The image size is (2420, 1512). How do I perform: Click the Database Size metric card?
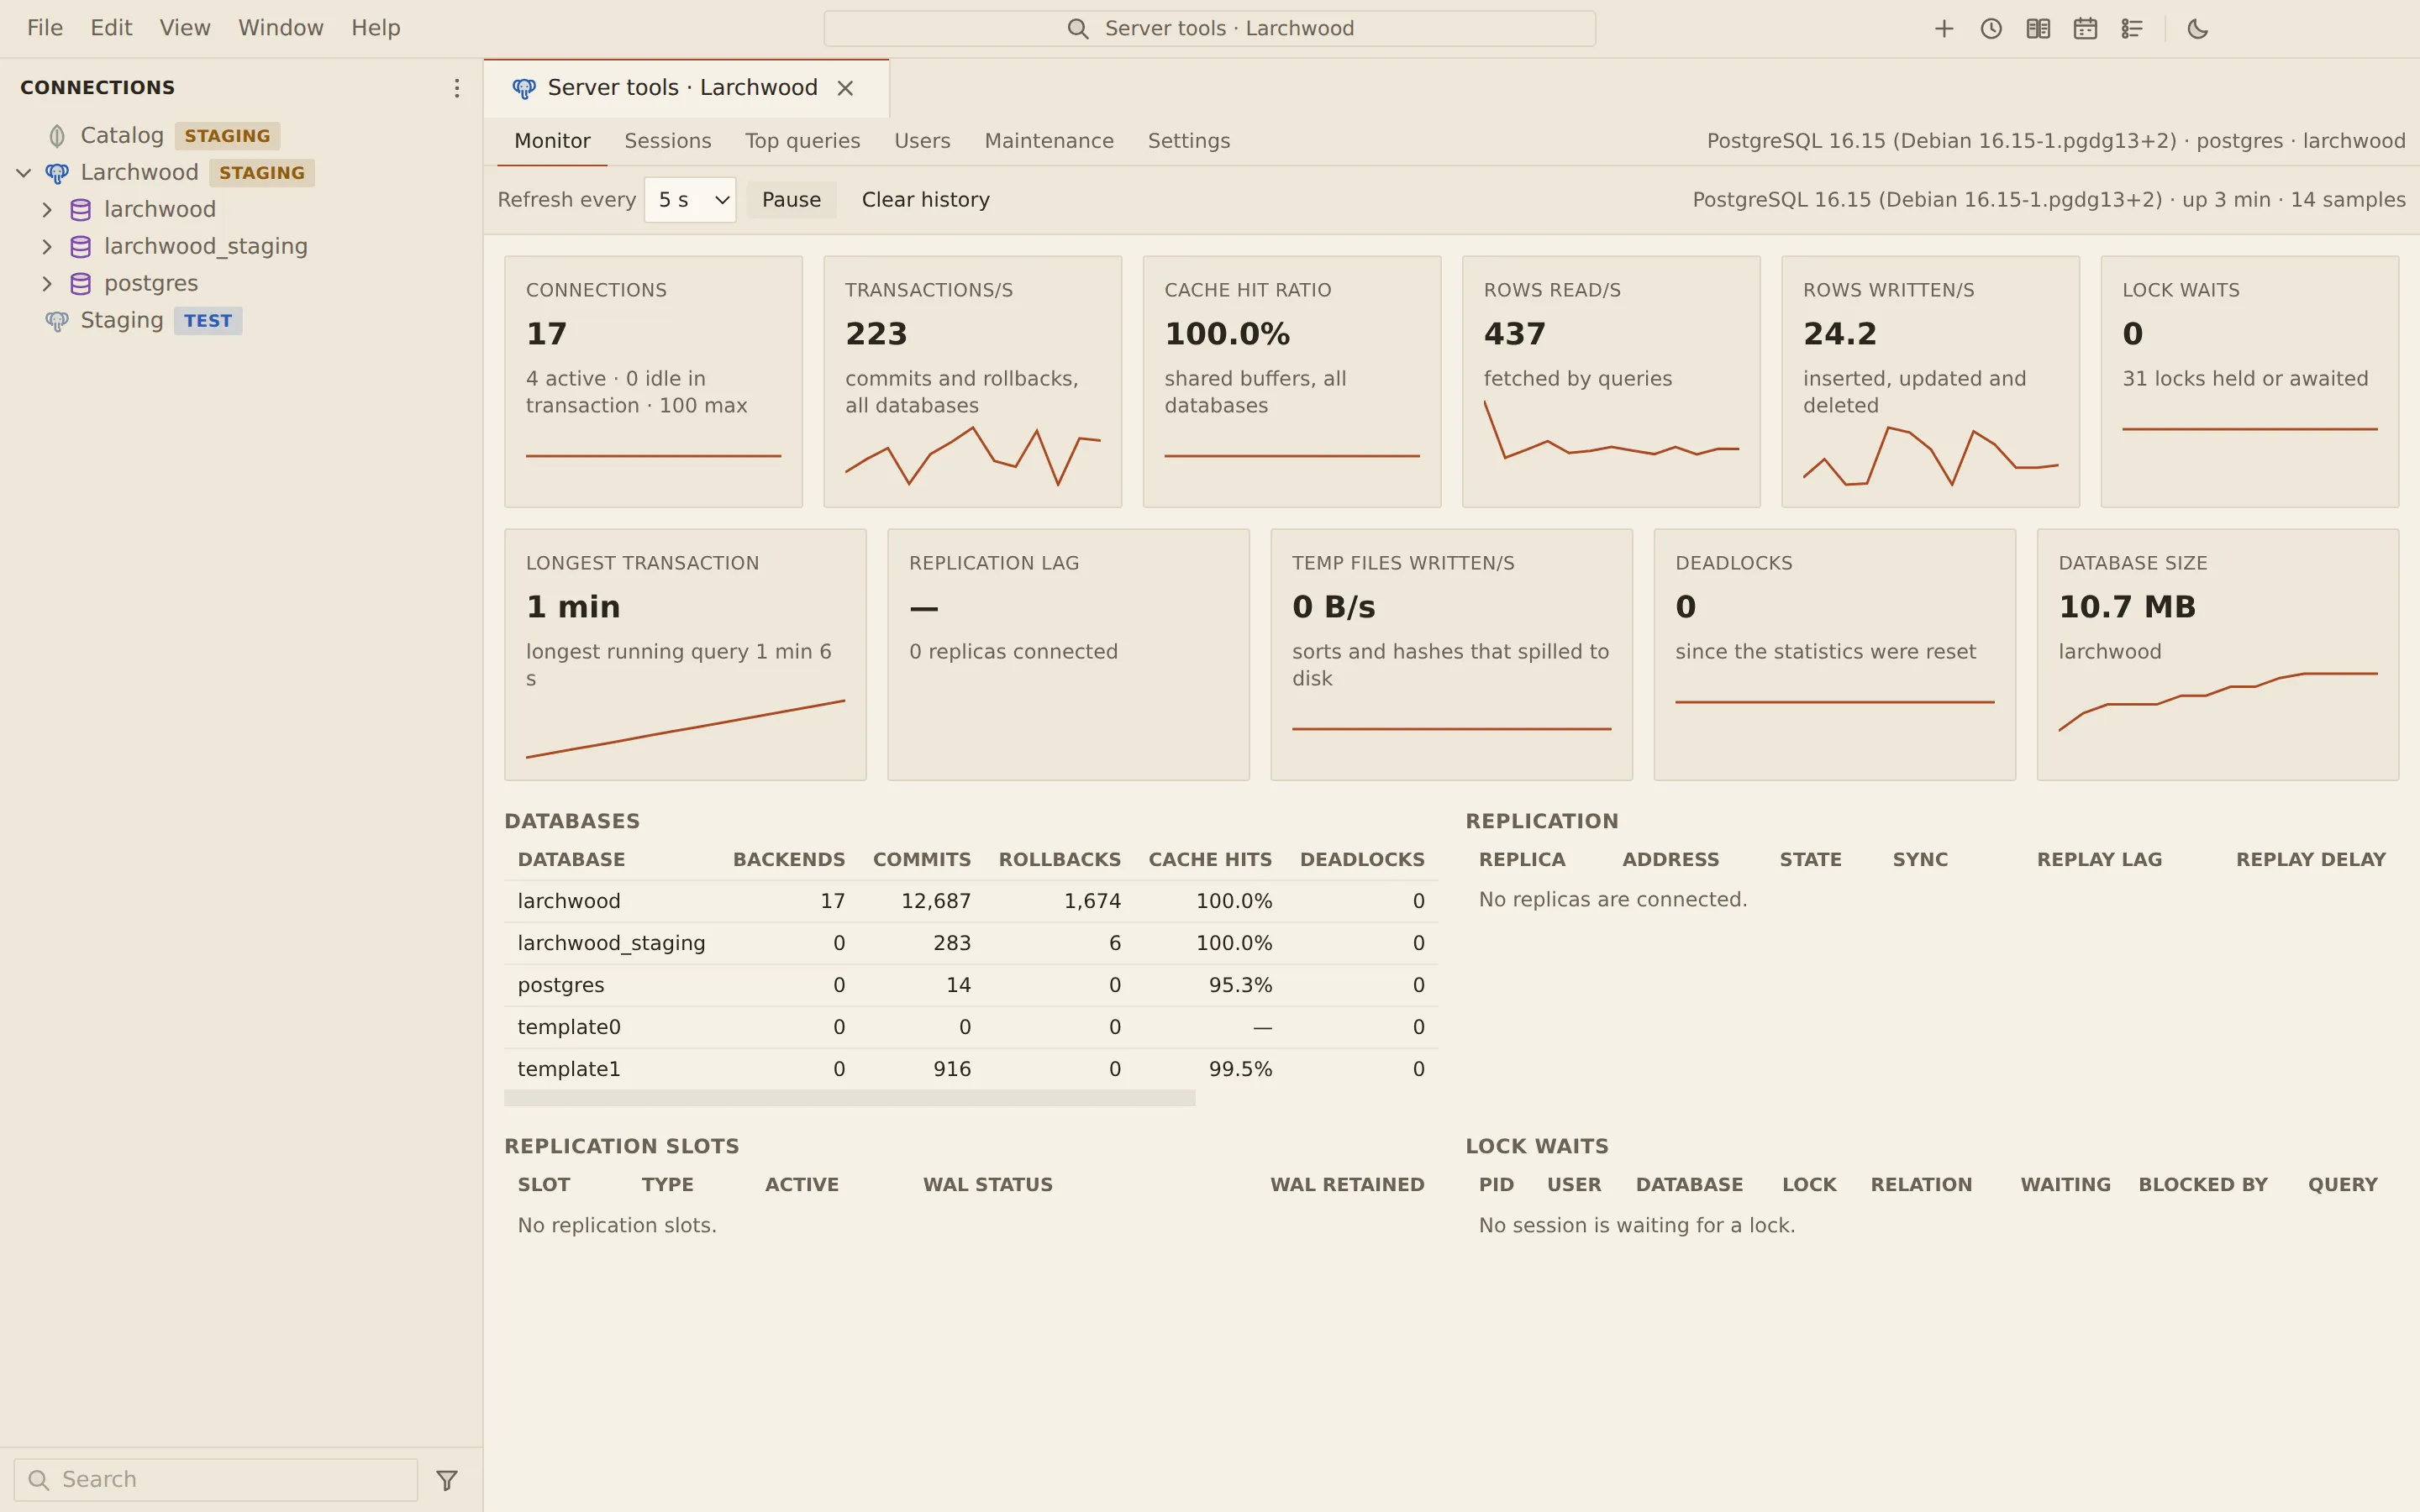tap(2217, 655)
